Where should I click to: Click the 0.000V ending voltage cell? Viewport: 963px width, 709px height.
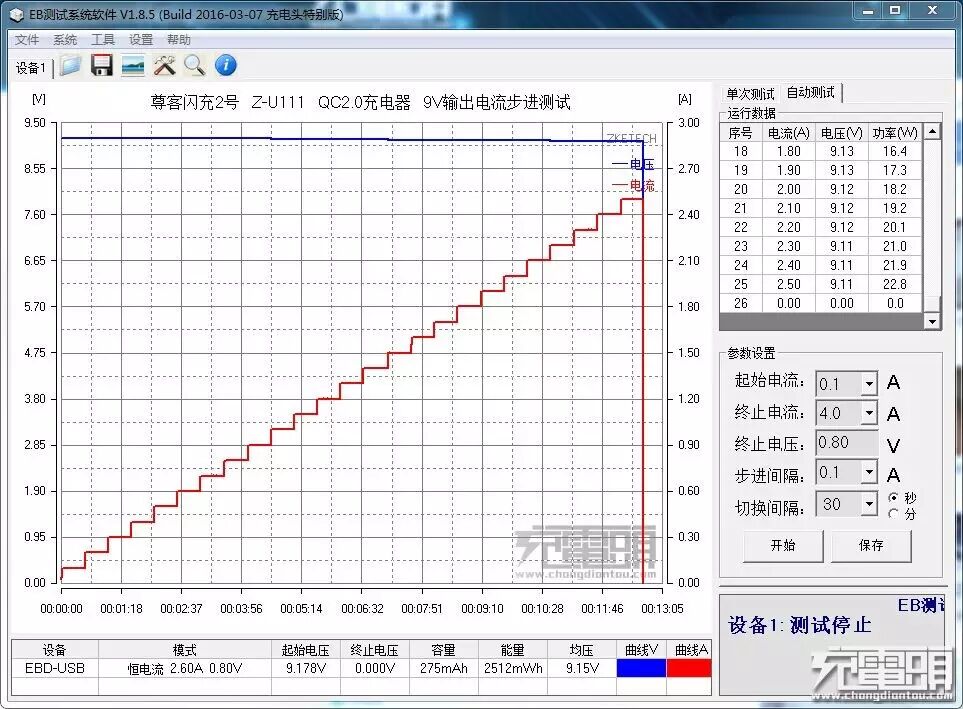(375, 668)
